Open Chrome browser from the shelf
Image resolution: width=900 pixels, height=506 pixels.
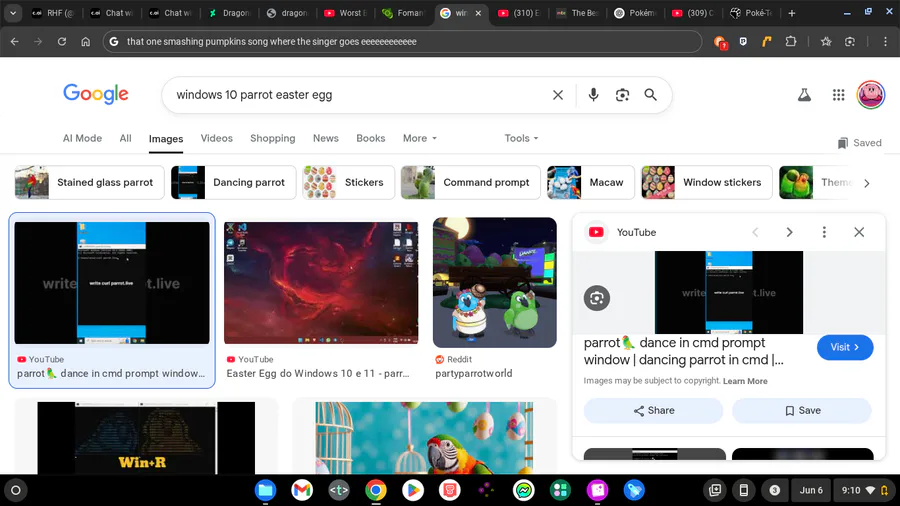coord(375,490)
